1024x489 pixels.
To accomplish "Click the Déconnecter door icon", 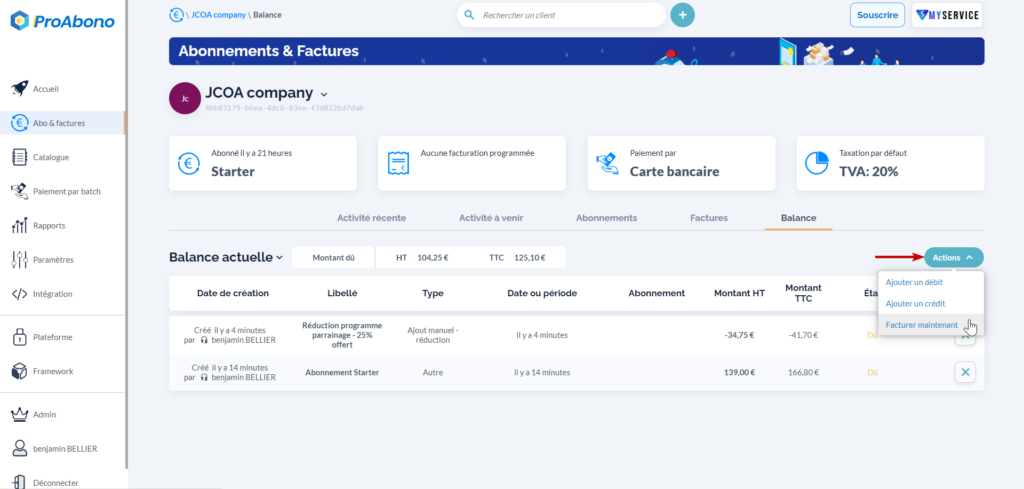I will click(x=20, y=483).
